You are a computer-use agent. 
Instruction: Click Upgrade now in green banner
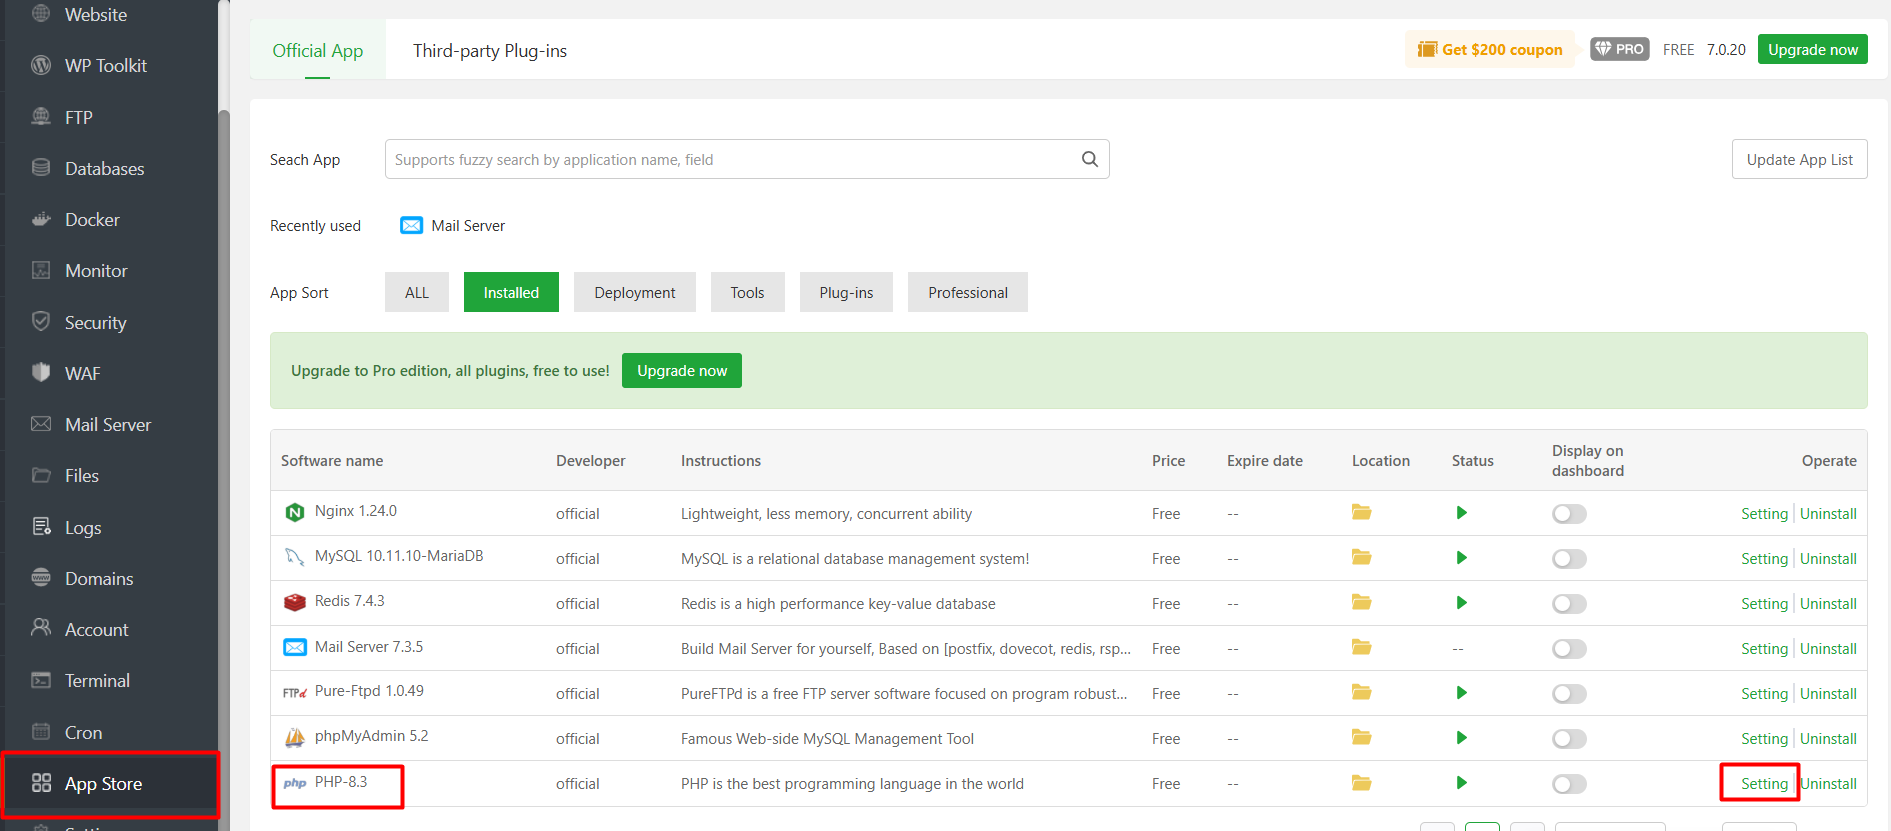click(682, 370)
